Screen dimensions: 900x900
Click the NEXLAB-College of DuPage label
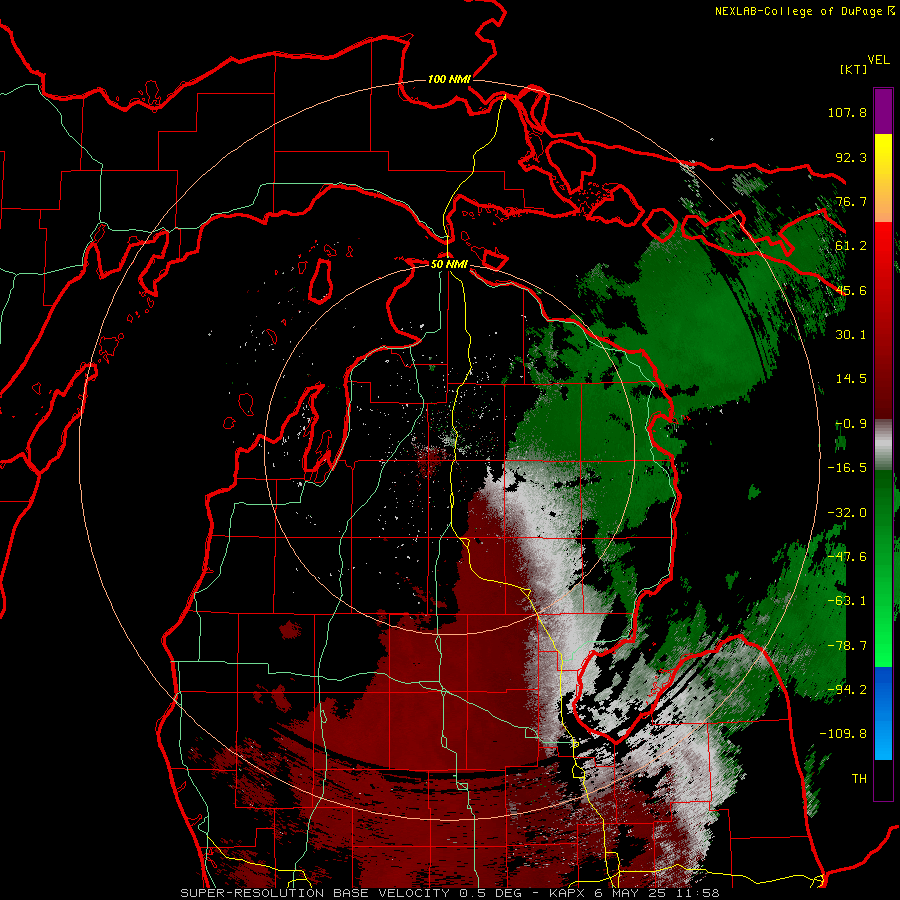point(798,11)
